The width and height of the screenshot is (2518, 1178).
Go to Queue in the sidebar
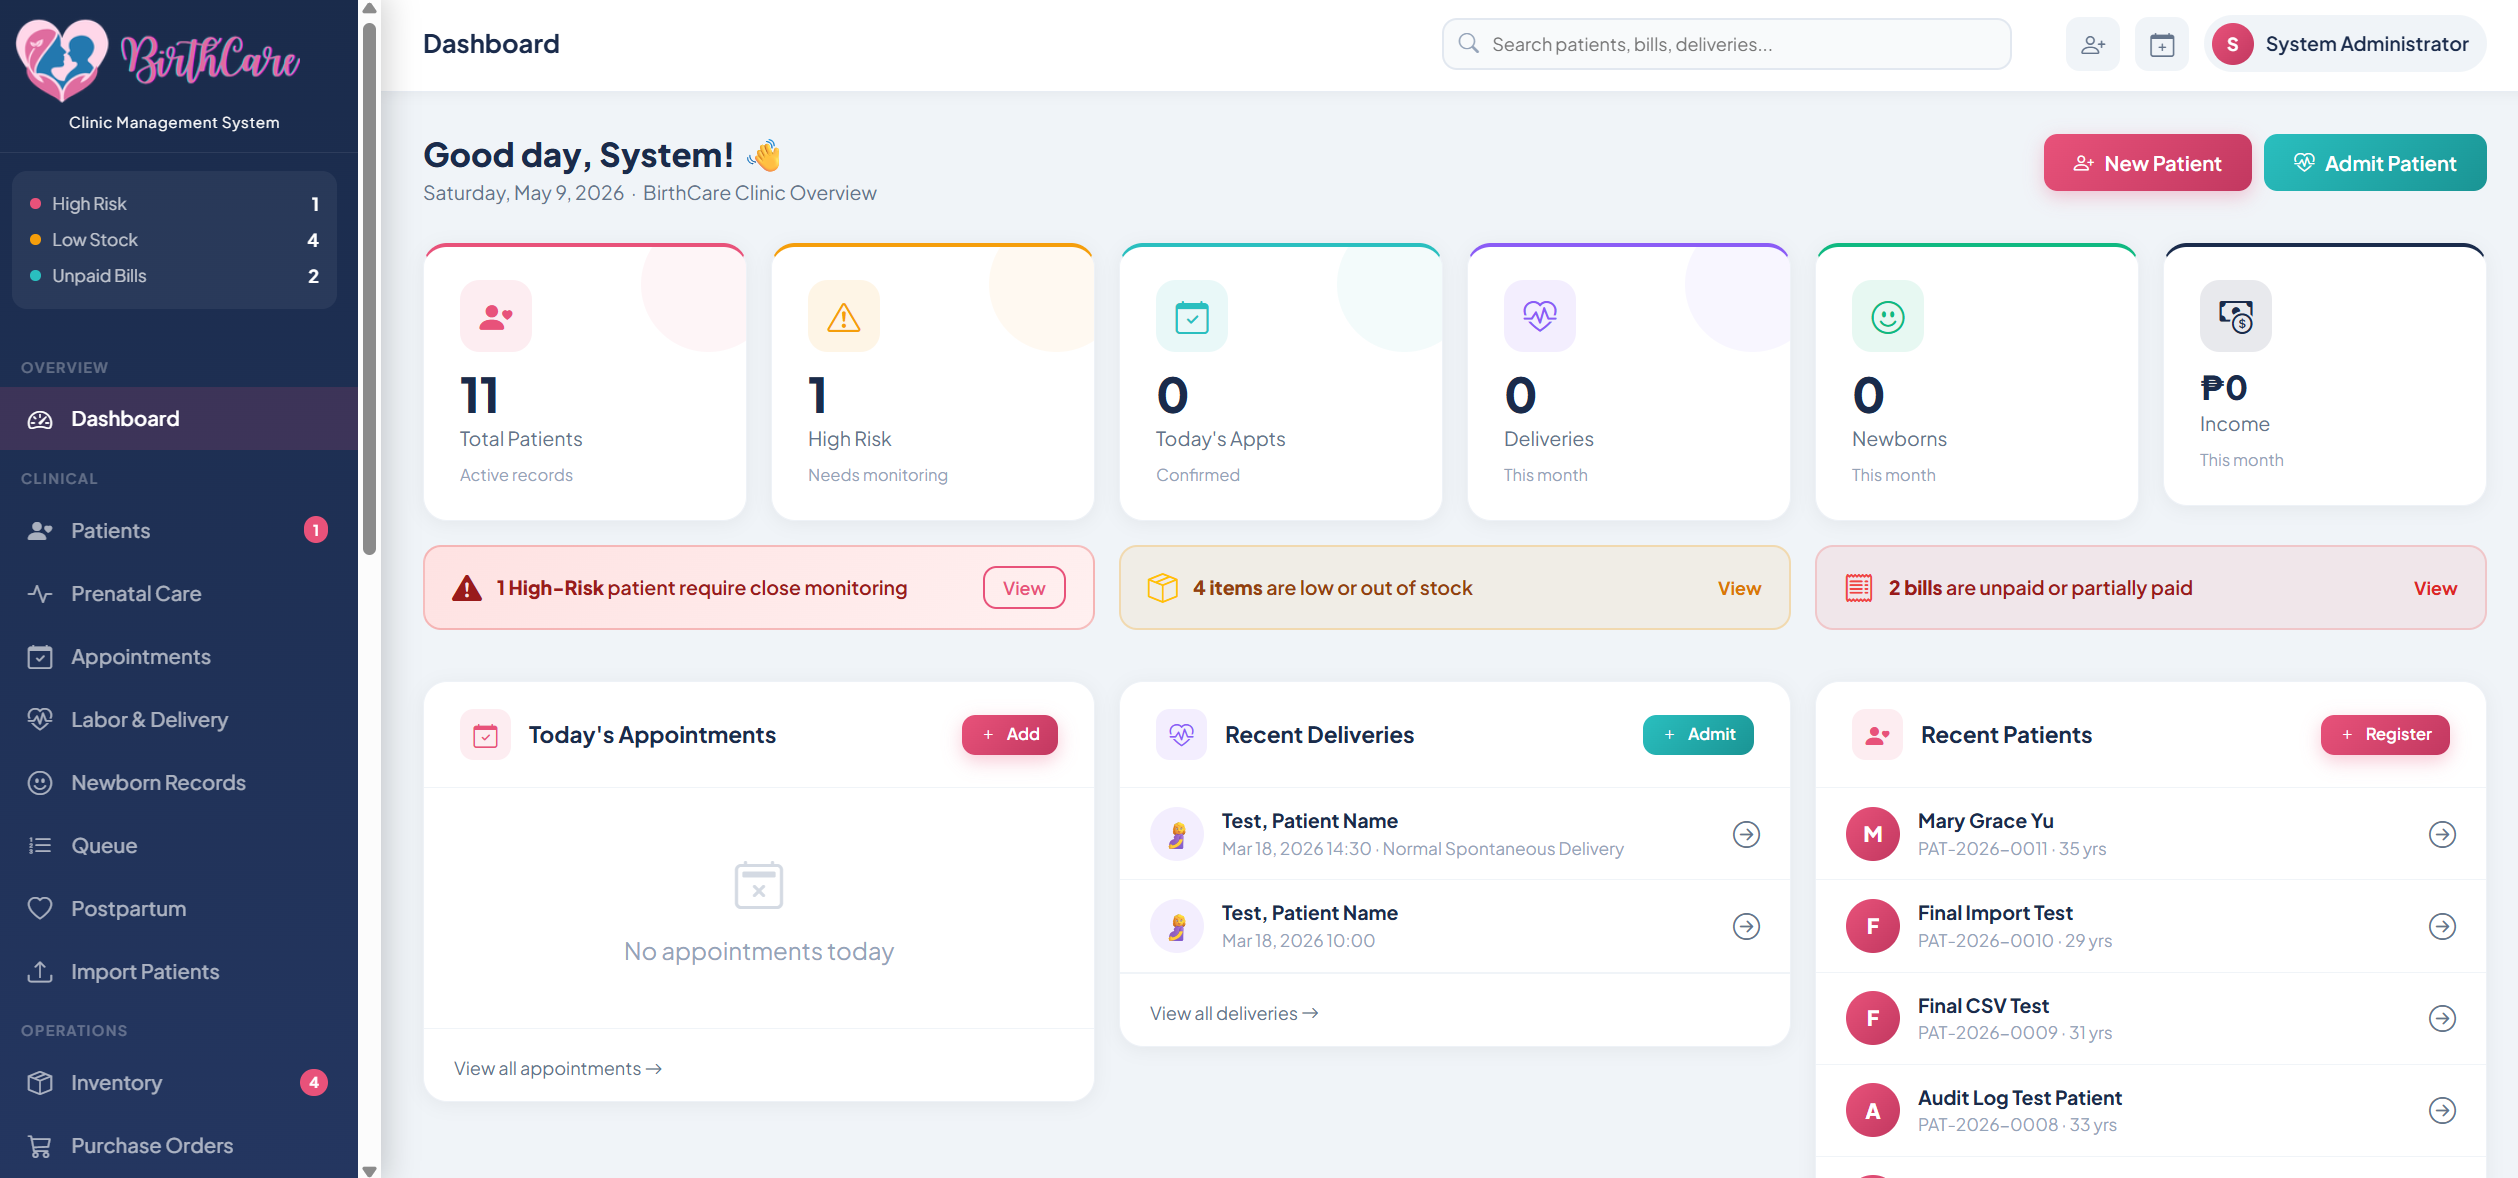click(x=179, y=845)
